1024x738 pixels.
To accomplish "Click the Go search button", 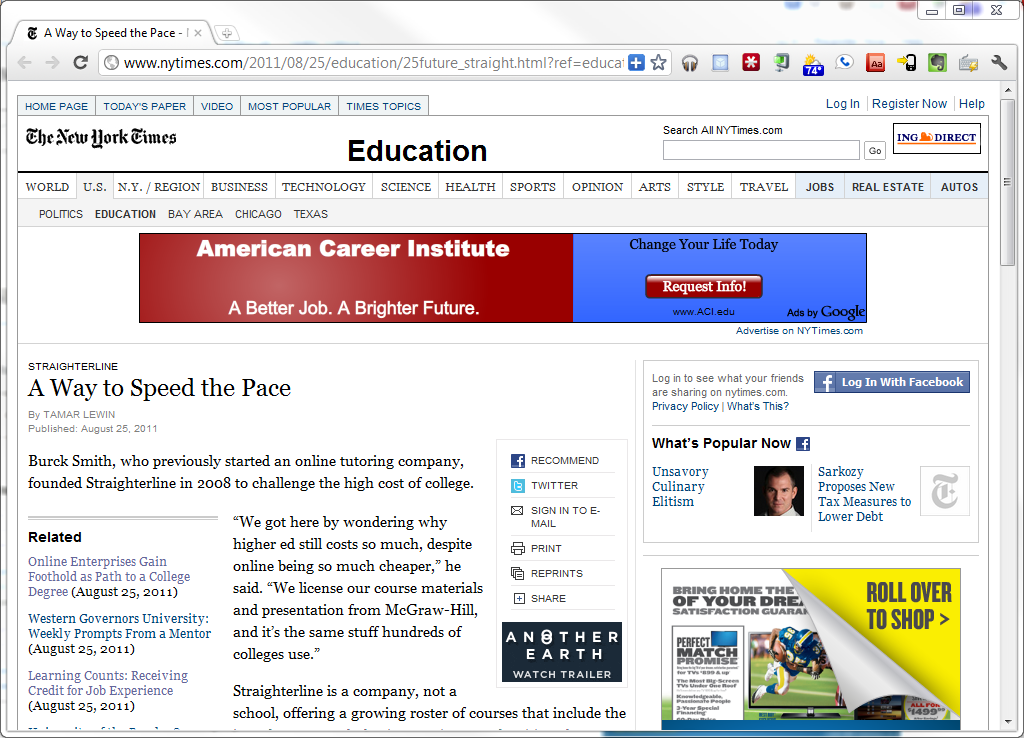I will click(x=874, y=151).
